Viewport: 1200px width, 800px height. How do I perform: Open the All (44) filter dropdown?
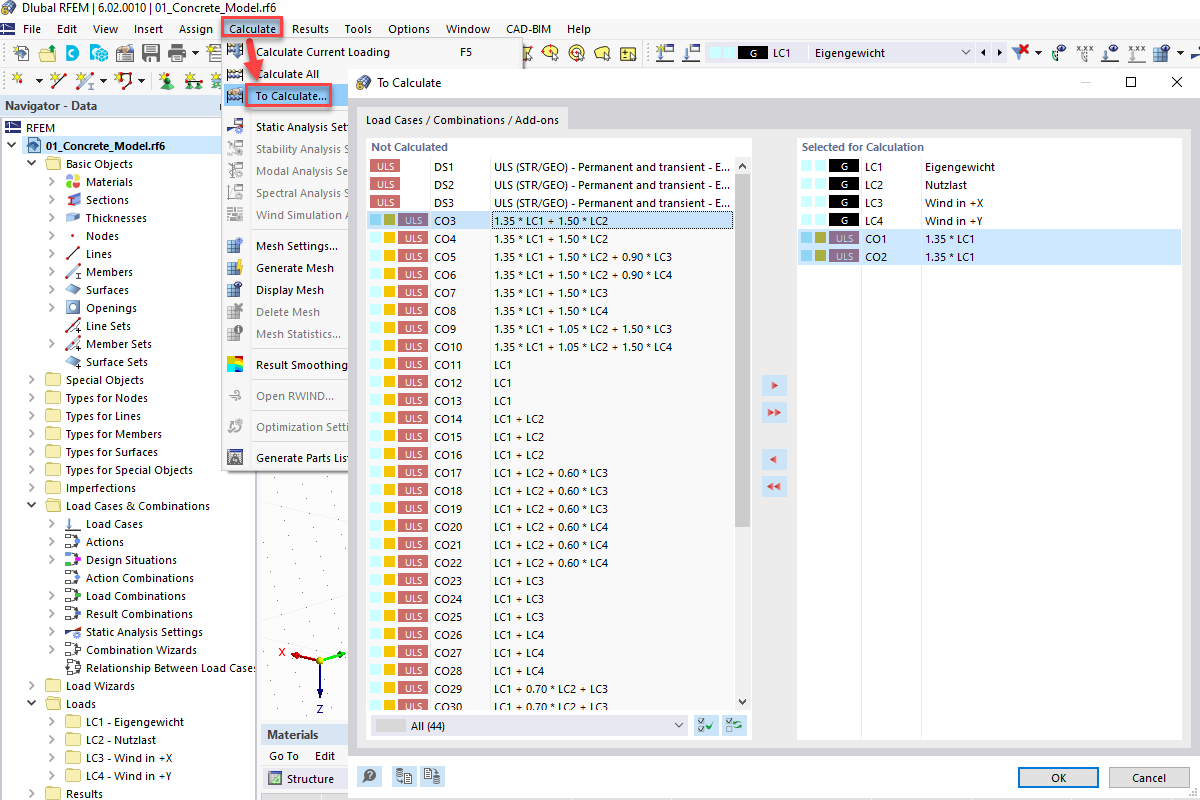click(x=679, y=726)
